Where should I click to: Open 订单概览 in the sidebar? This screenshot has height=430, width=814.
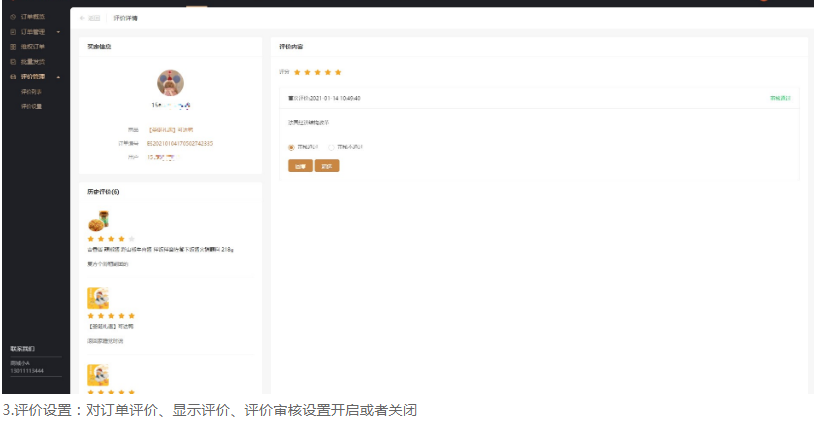click(x=32, y=17)
